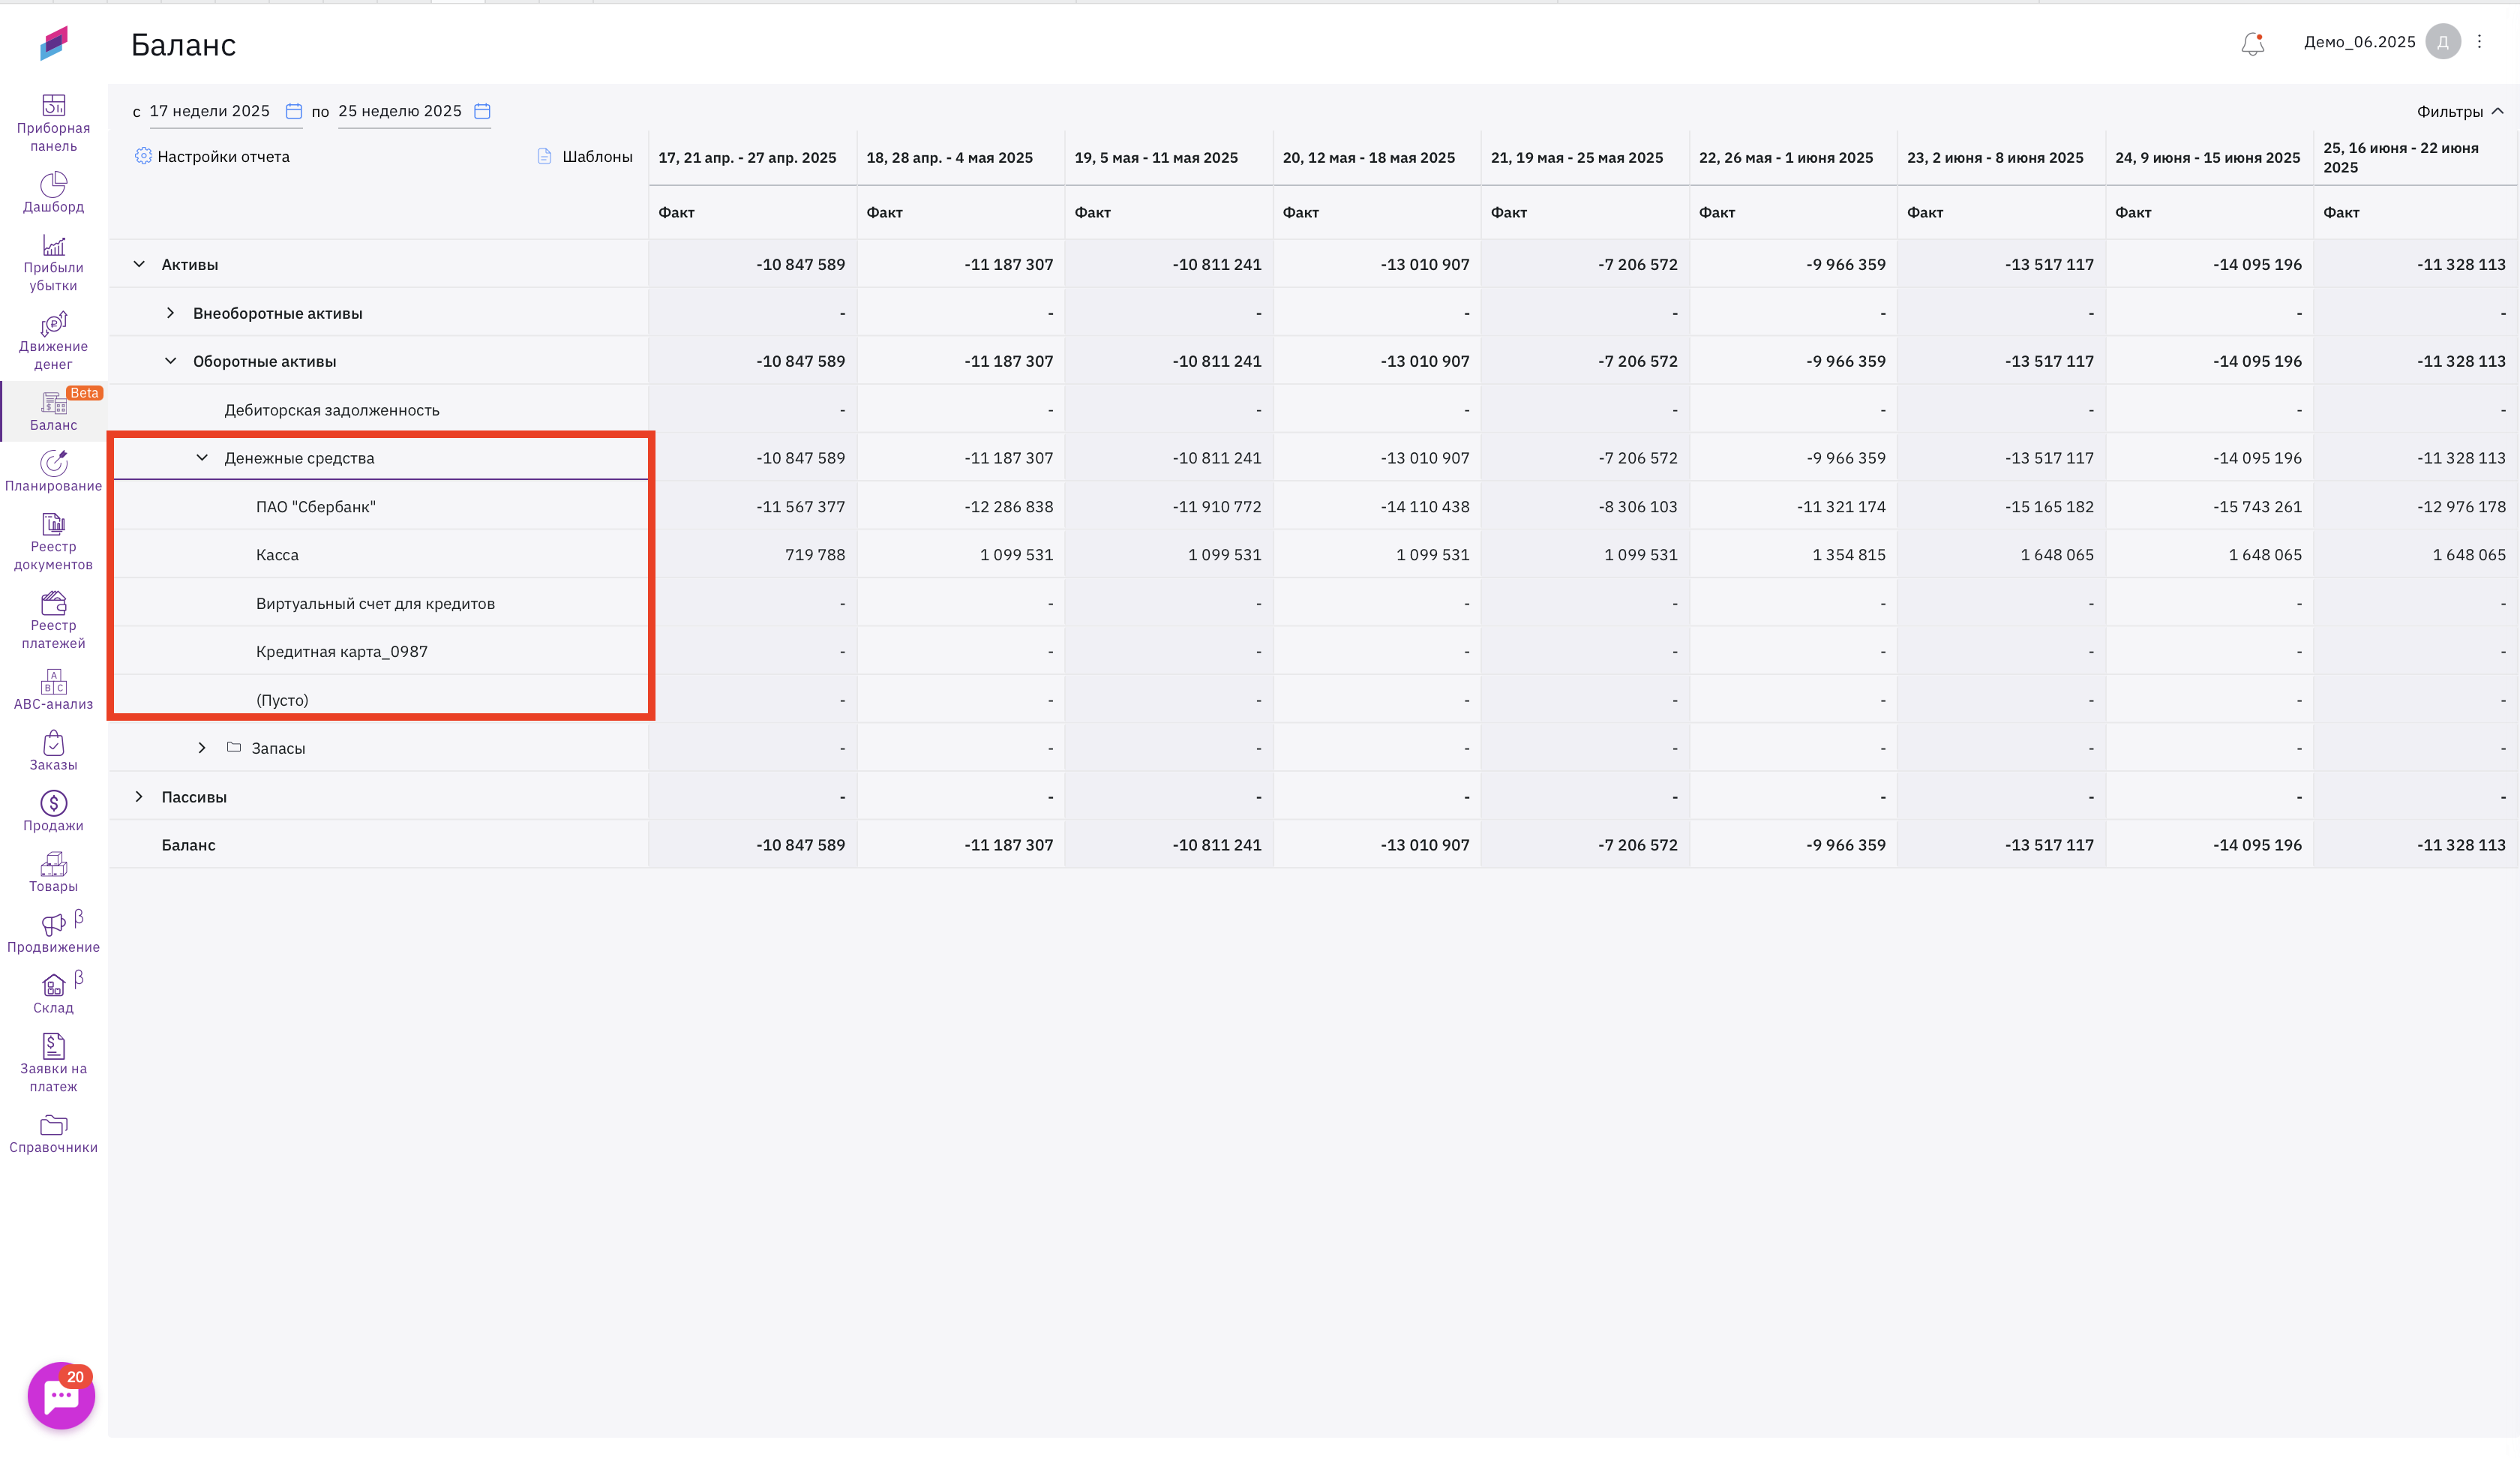Select the Баланс Beta sidebar item
The height and width of the screenshot is (1458, 2520).
click(53, 412)
